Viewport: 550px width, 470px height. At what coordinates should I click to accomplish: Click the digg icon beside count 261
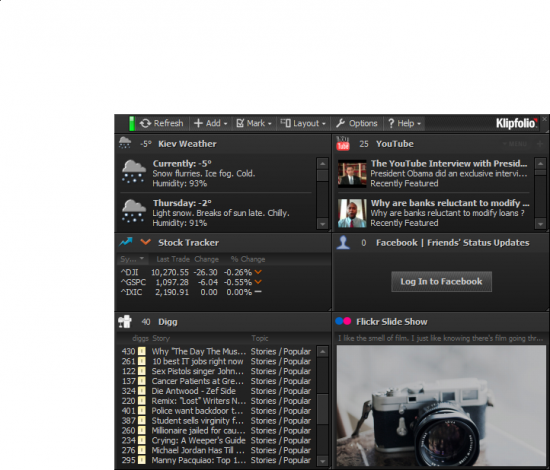(142, 361)
